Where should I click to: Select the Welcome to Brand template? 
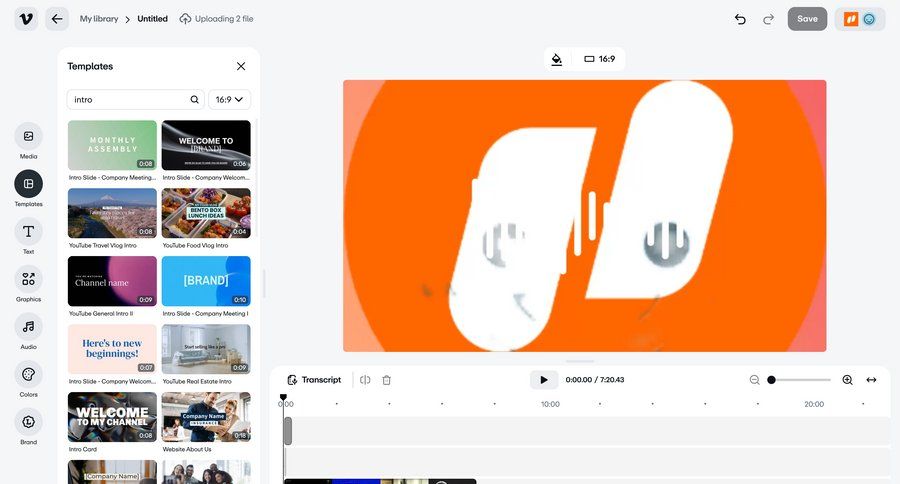point(206,145)
